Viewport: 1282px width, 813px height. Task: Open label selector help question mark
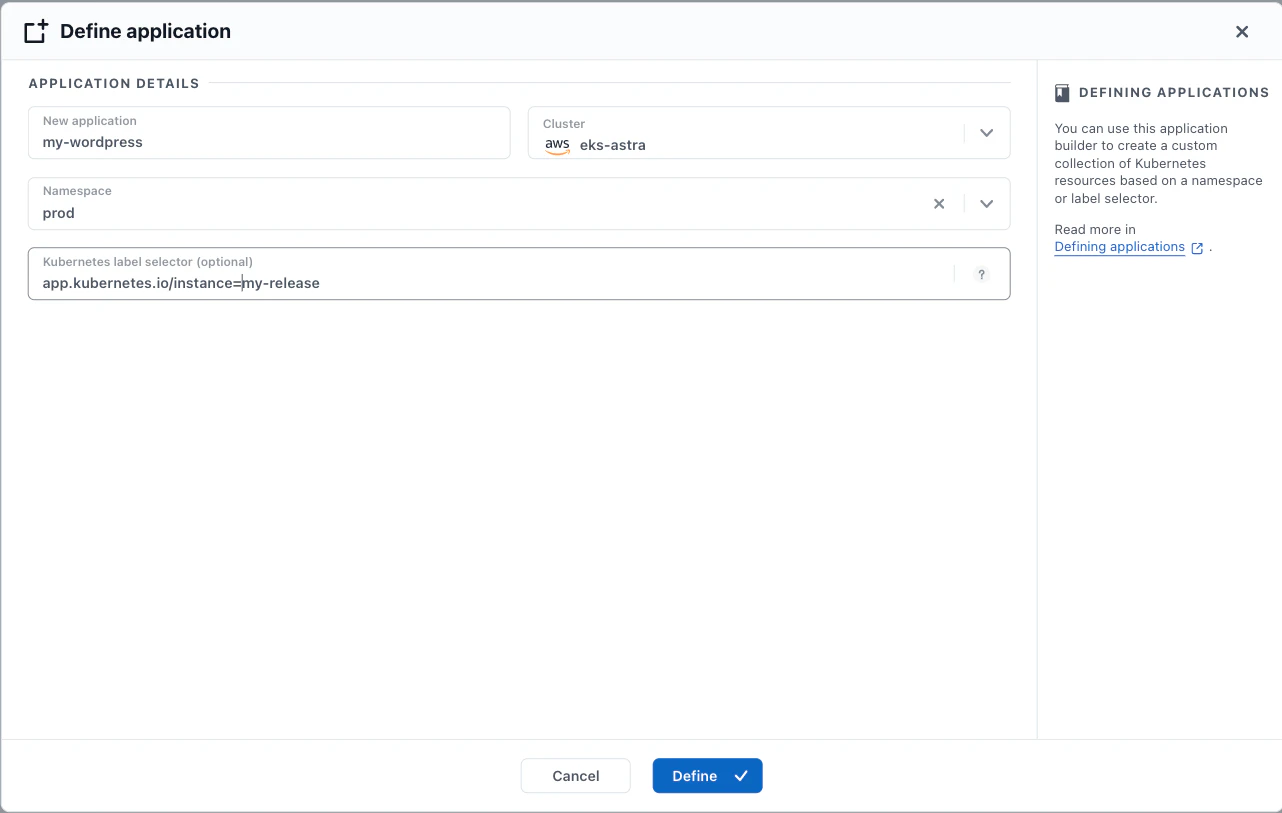coord(981,274)
